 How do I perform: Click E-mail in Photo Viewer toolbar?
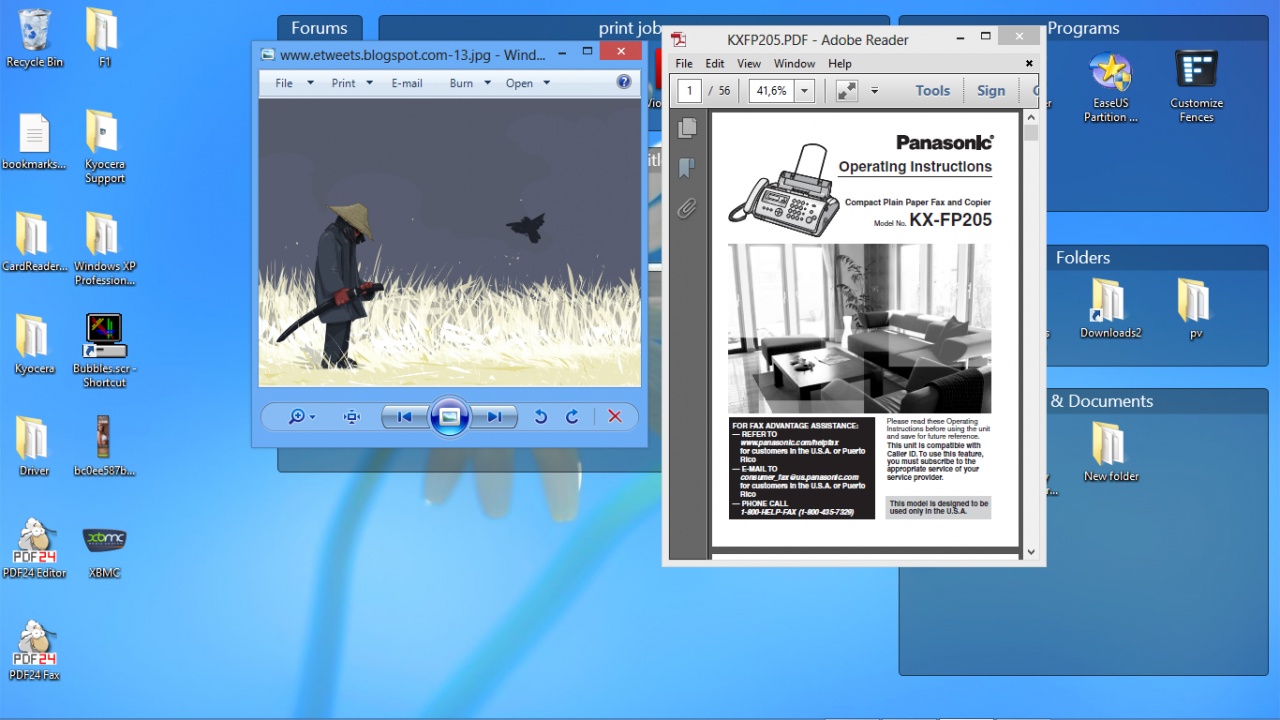(x=407, y=83)
